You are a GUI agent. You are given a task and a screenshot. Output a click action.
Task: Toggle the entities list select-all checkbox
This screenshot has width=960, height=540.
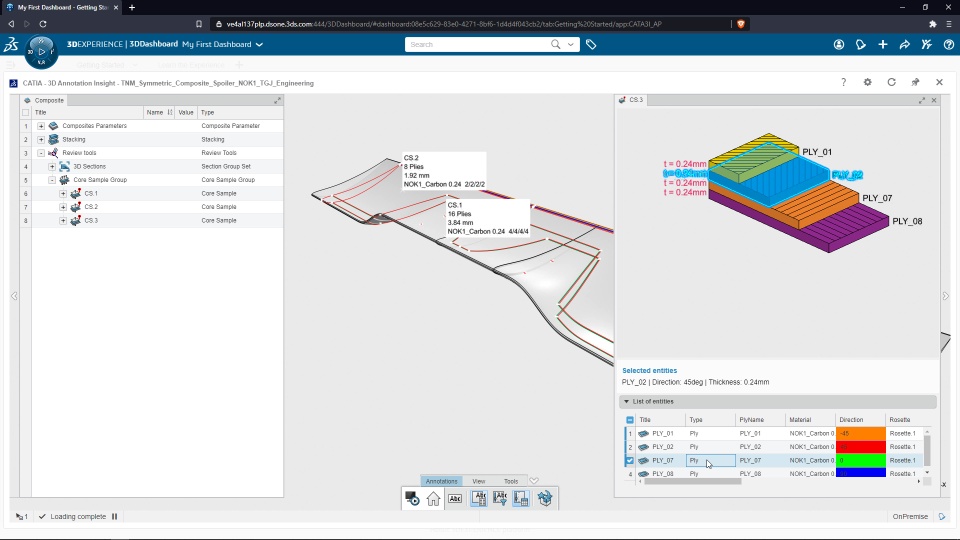coord(630,420)
